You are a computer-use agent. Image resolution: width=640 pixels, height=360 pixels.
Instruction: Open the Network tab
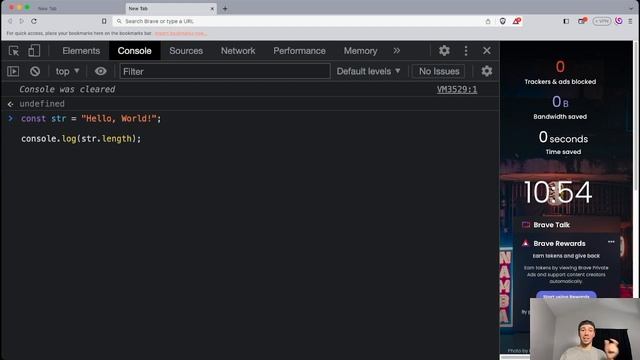(x=238, y=51)
